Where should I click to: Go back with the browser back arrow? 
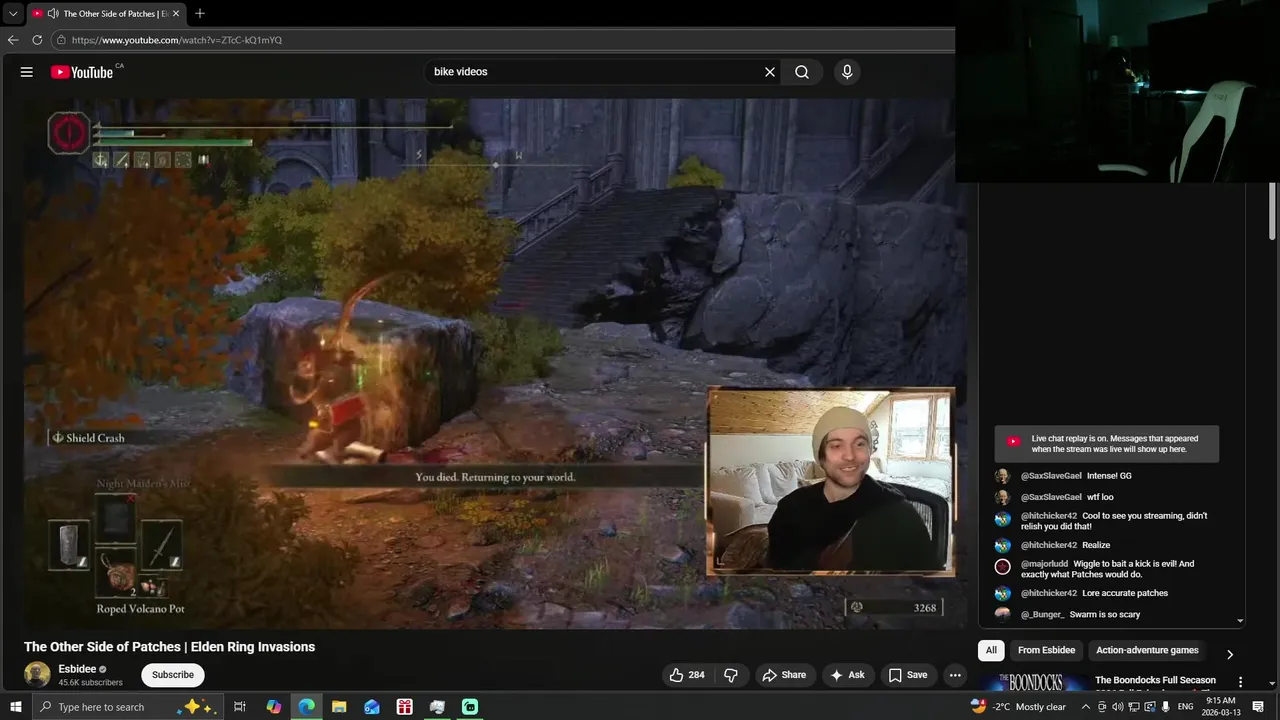click(13, 40)
